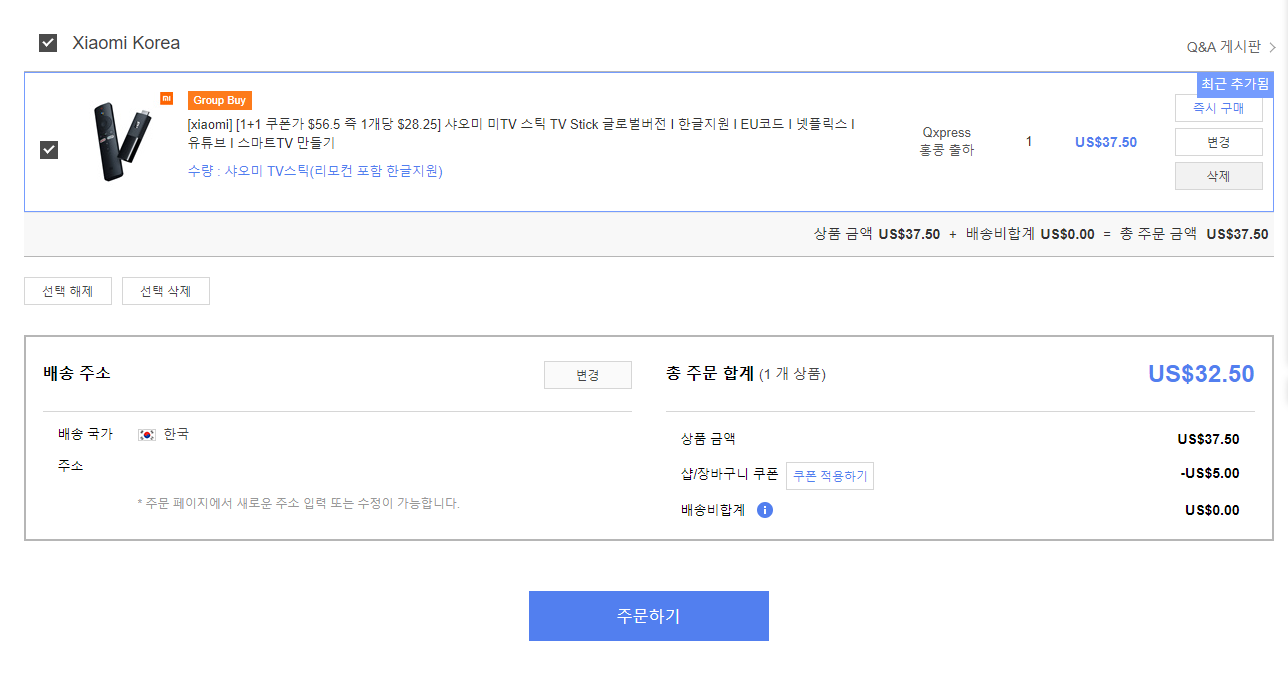The height and width of the screenshot is (678, 1288).
Task: Click the 배송비합계 US$0.00 summary value
Action: 1212,510
